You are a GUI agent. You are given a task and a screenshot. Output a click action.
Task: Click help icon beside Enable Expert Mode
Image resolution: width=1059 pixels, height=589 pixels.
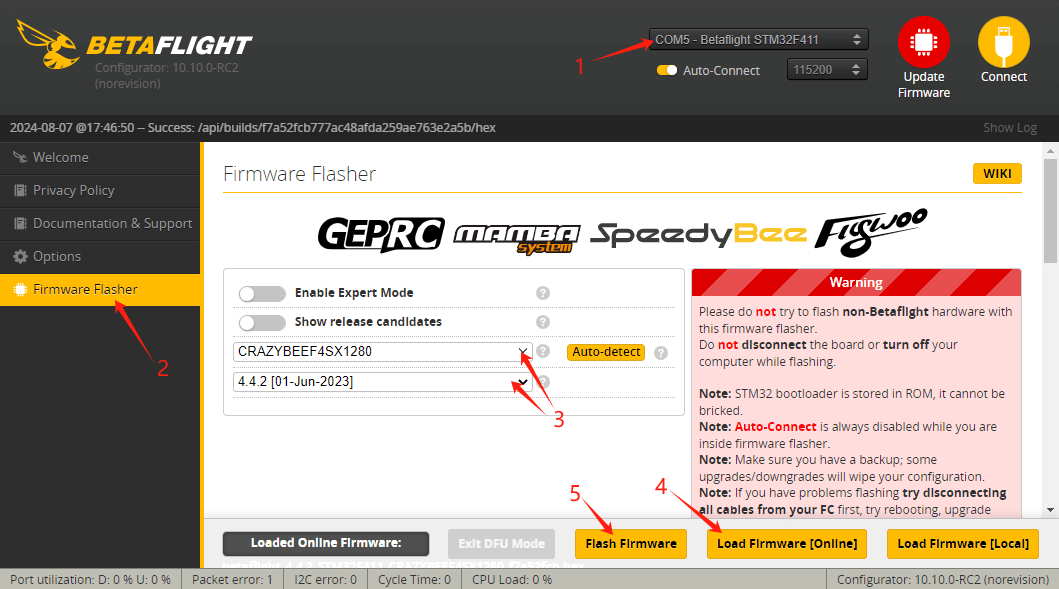543,293
